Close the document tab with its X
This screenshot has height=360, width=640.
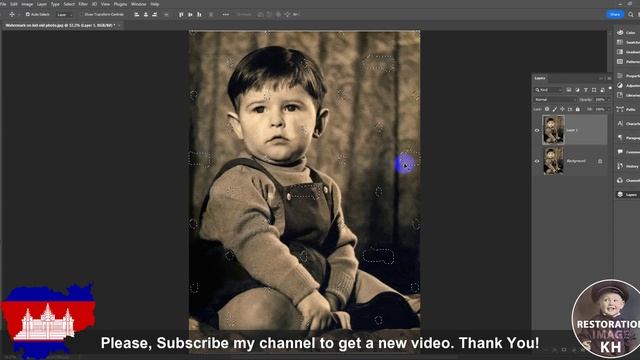tap(119, 25)
